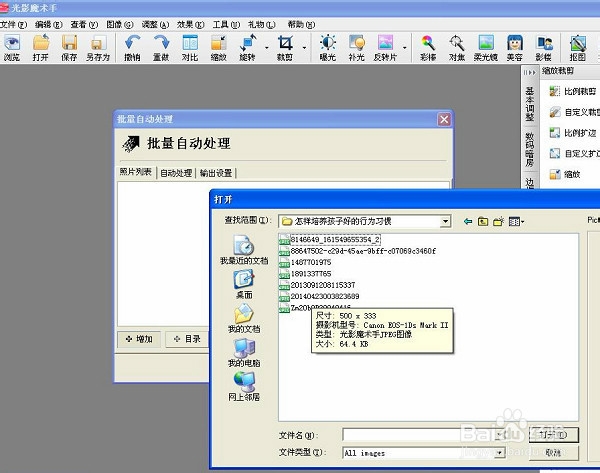Image resolution: width=600 pixels, height=473 pixels.
Task: Click the 影楼 studio toolbar icon
Action: pos(543,47)
